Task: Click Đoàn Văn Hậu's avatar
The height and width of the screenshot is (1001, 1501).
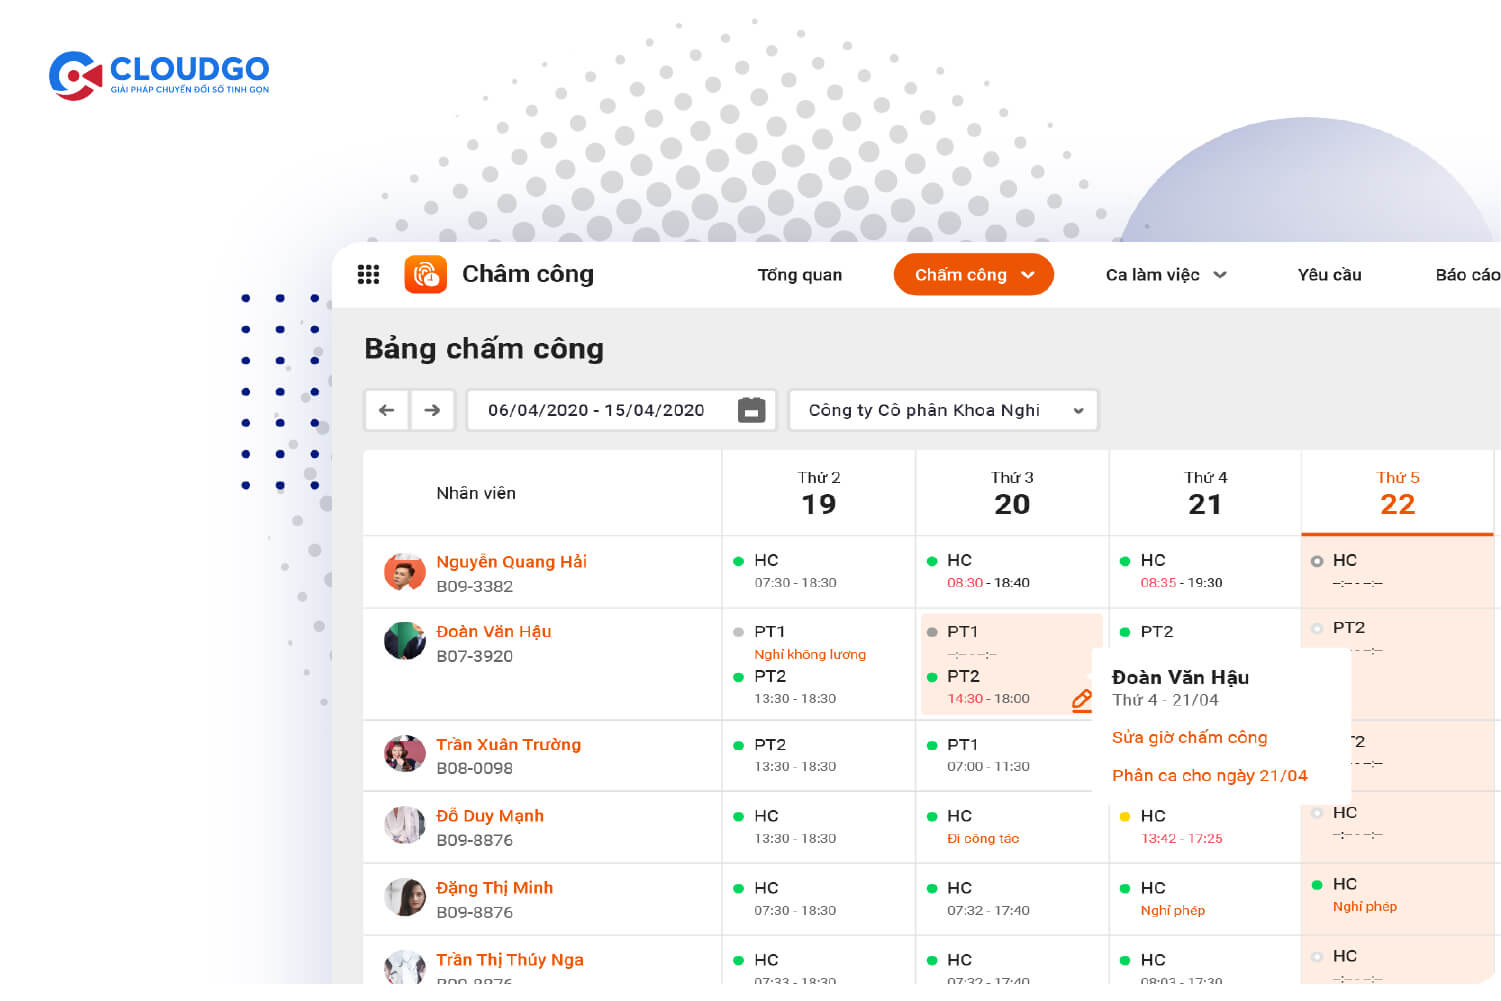Action: 404,641
